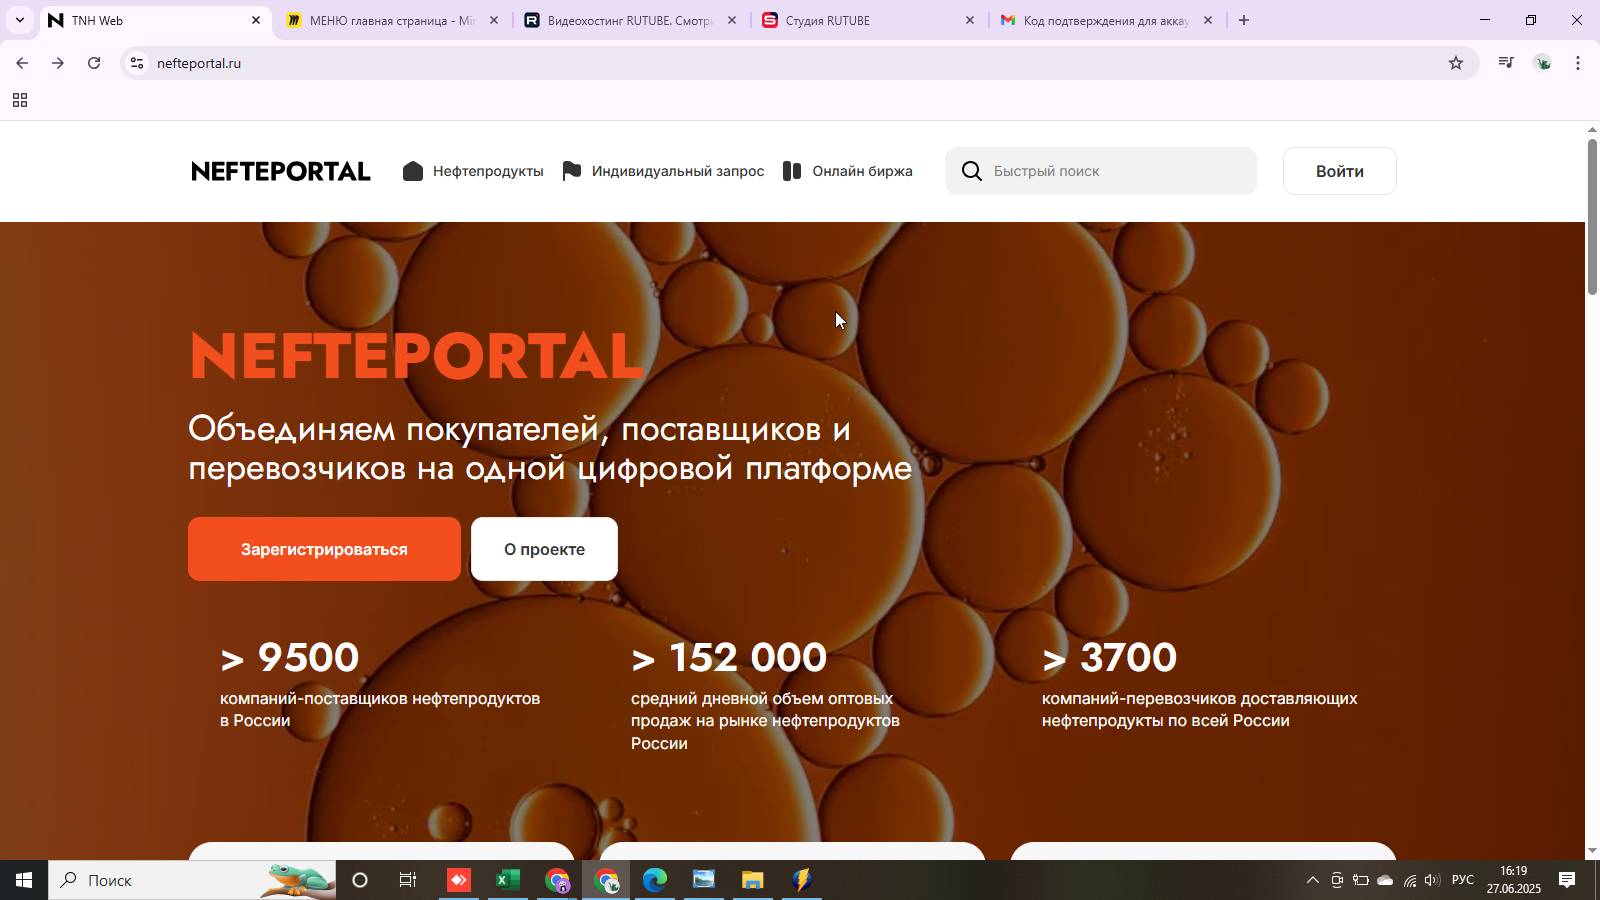Viewport: 1600px width, 900px height.
Task: Open the red AnyDesk-like app in taskbar
Action: point(458,880)
